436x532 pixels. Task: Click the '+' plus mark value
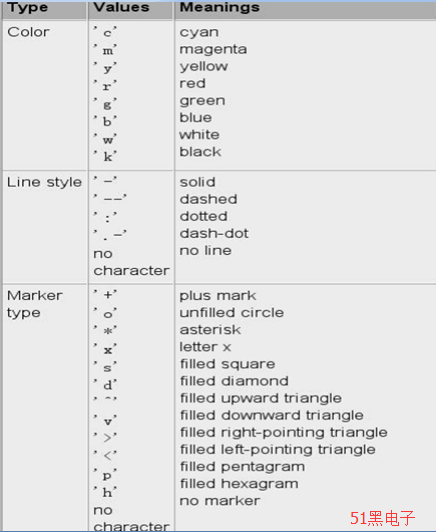[105, 294]
